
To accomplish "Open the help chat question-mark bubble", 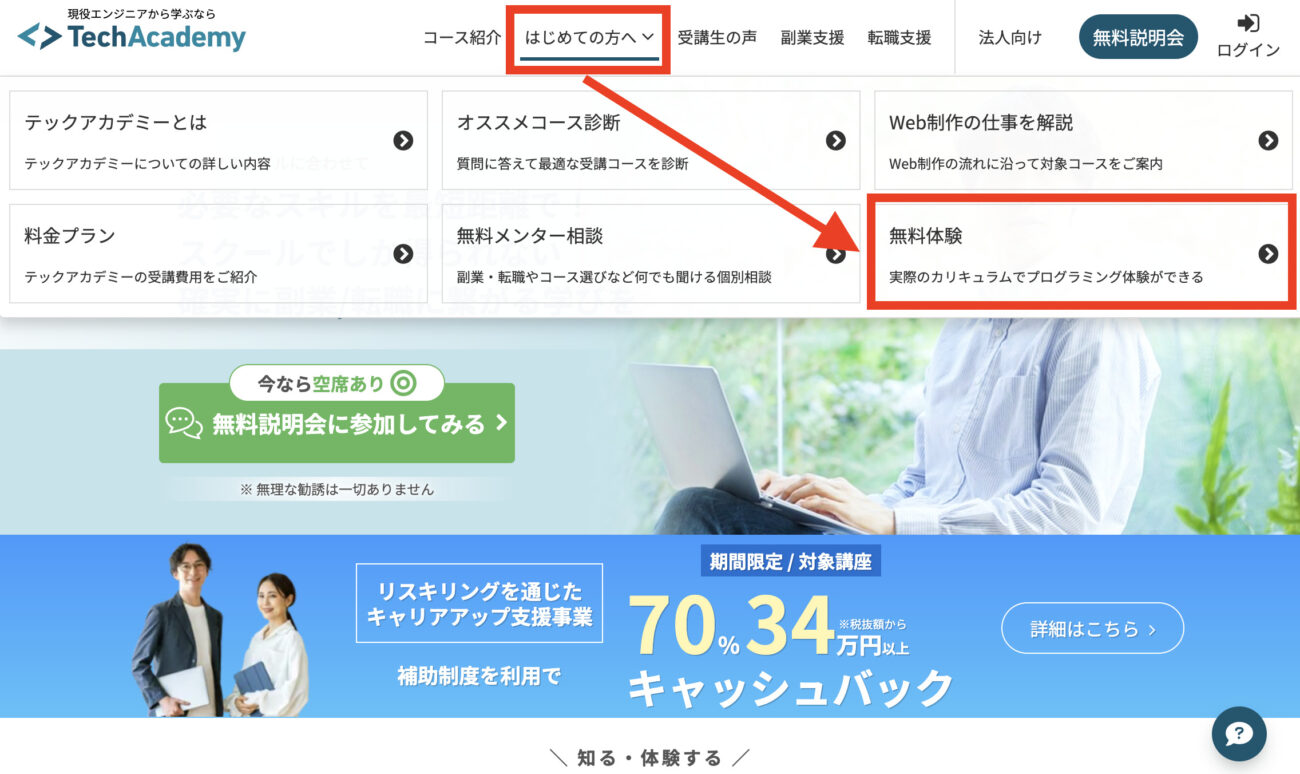I will point(1239,734).
